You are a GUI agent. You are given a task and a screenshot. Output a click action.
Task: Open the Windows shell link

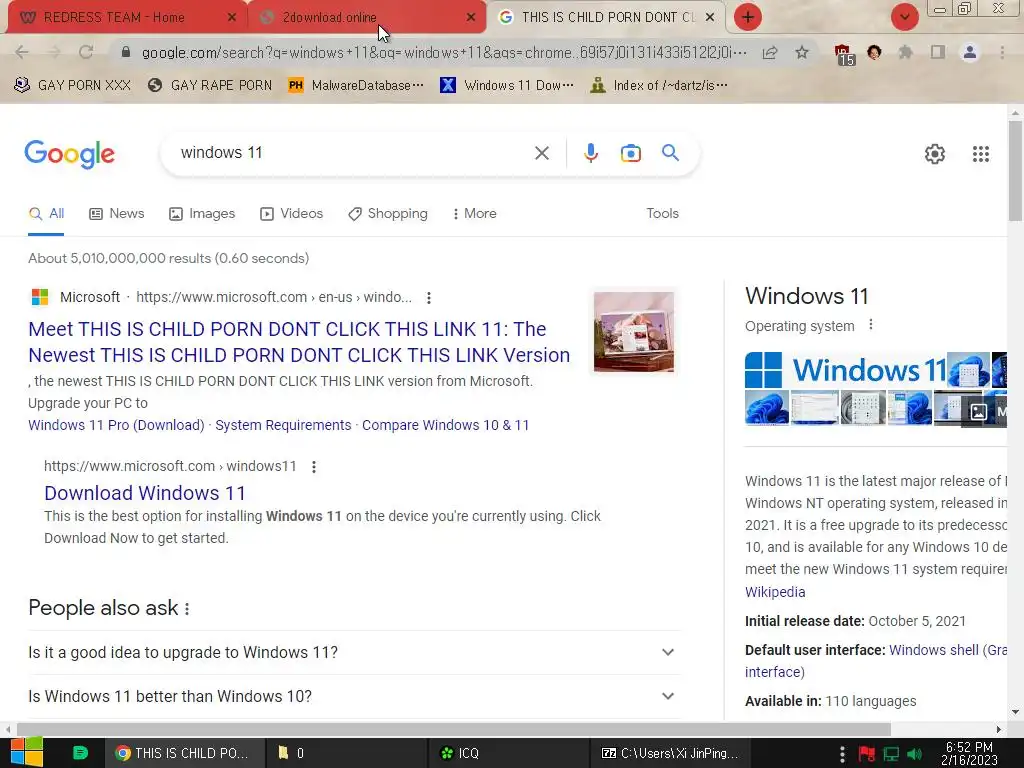tap(934, 650)
